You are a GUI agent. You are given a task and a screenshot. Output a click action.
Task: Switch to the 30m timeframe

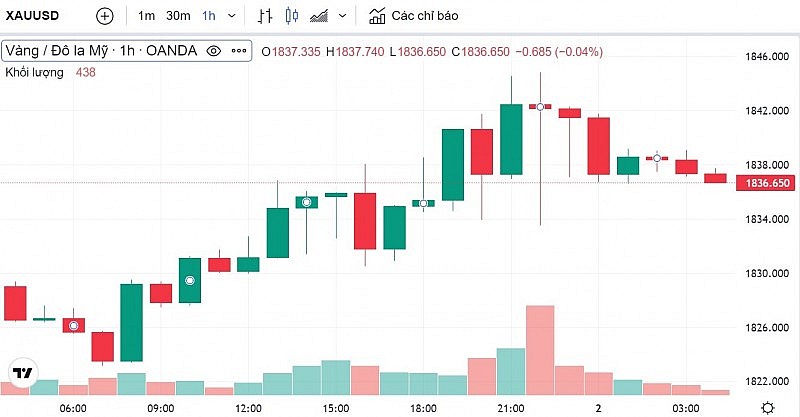[x=178, y=16]
